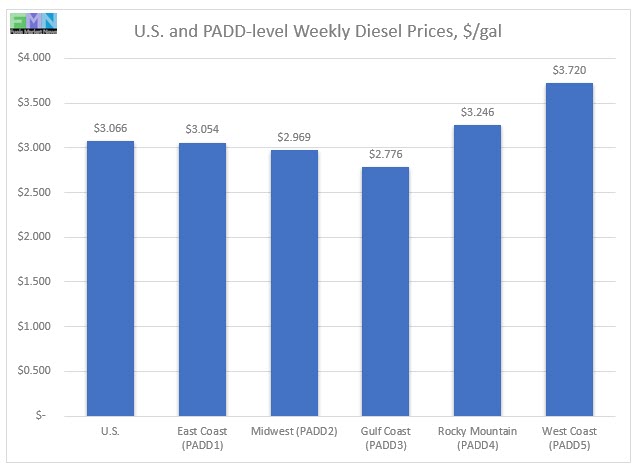The image size is (639, 469).
Task: Click the Rocky Mountain (PADD4) bar
Action: tap(476, 270)
